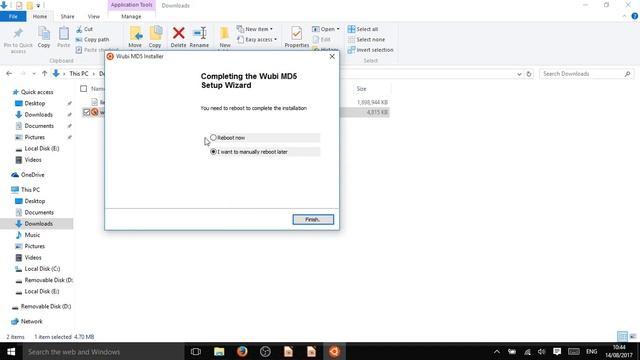Open the File menu in Explorer

point(13,16)
